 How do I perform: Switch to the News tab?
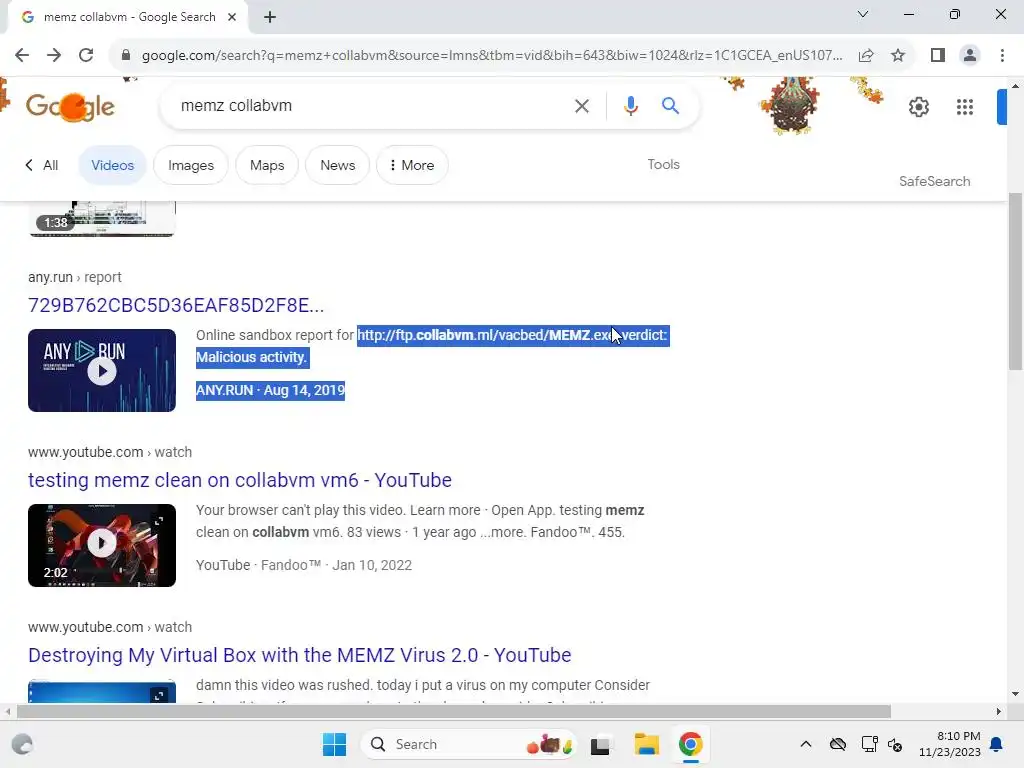tap(338, 165)
